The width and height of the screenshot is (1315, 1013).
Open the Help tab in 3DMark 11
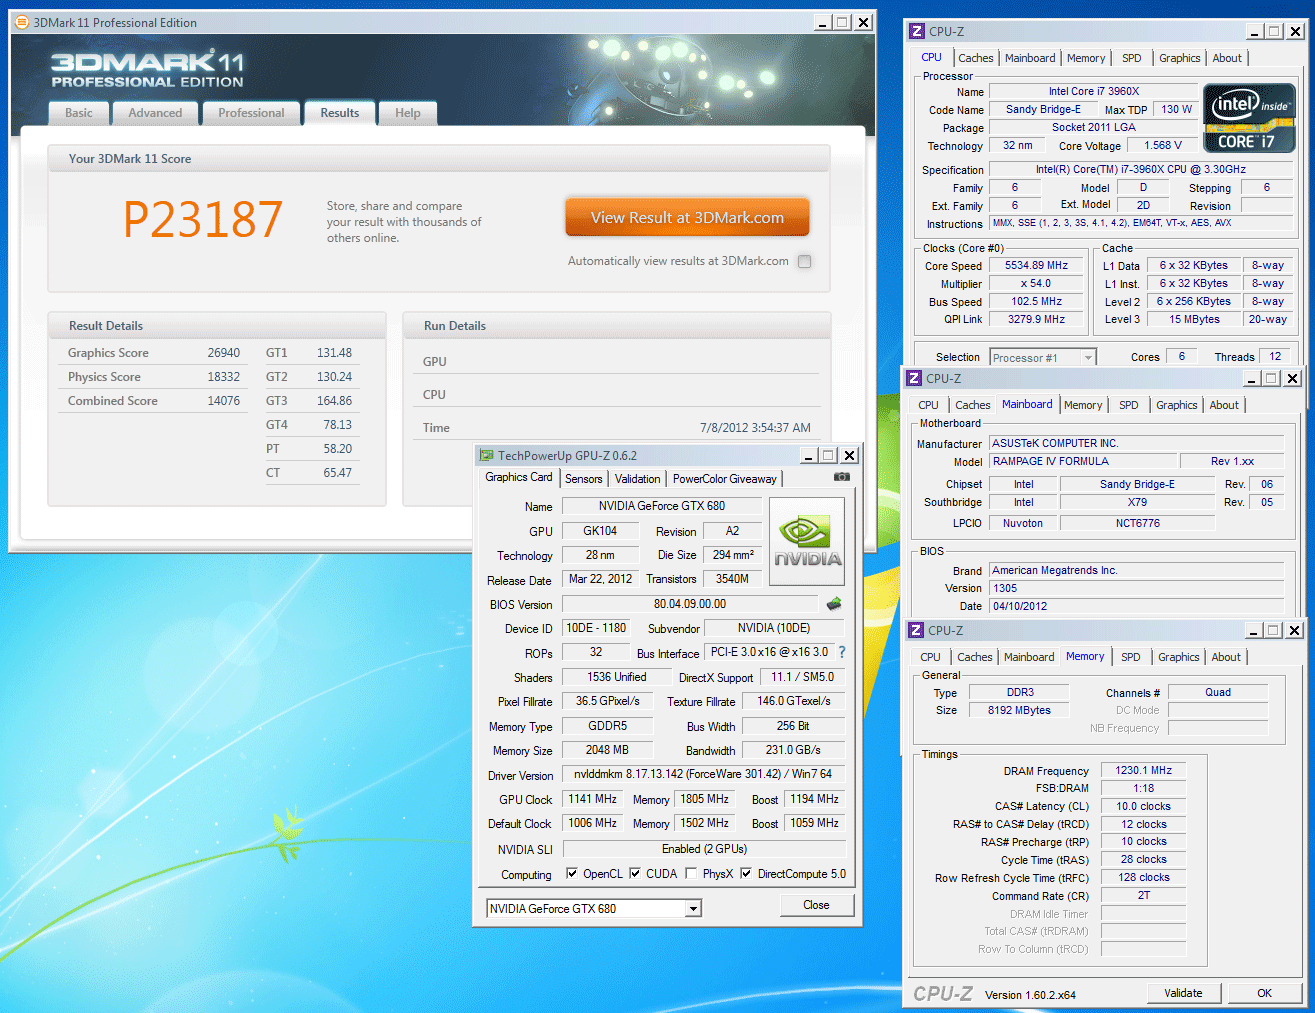coord(408,113)
